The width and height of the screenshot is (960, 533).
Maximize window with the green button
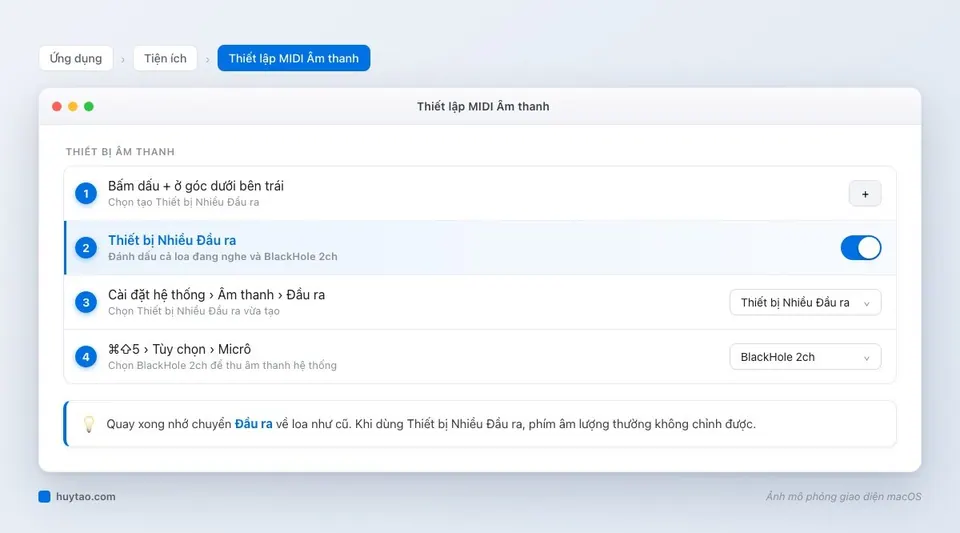[89, 106]
